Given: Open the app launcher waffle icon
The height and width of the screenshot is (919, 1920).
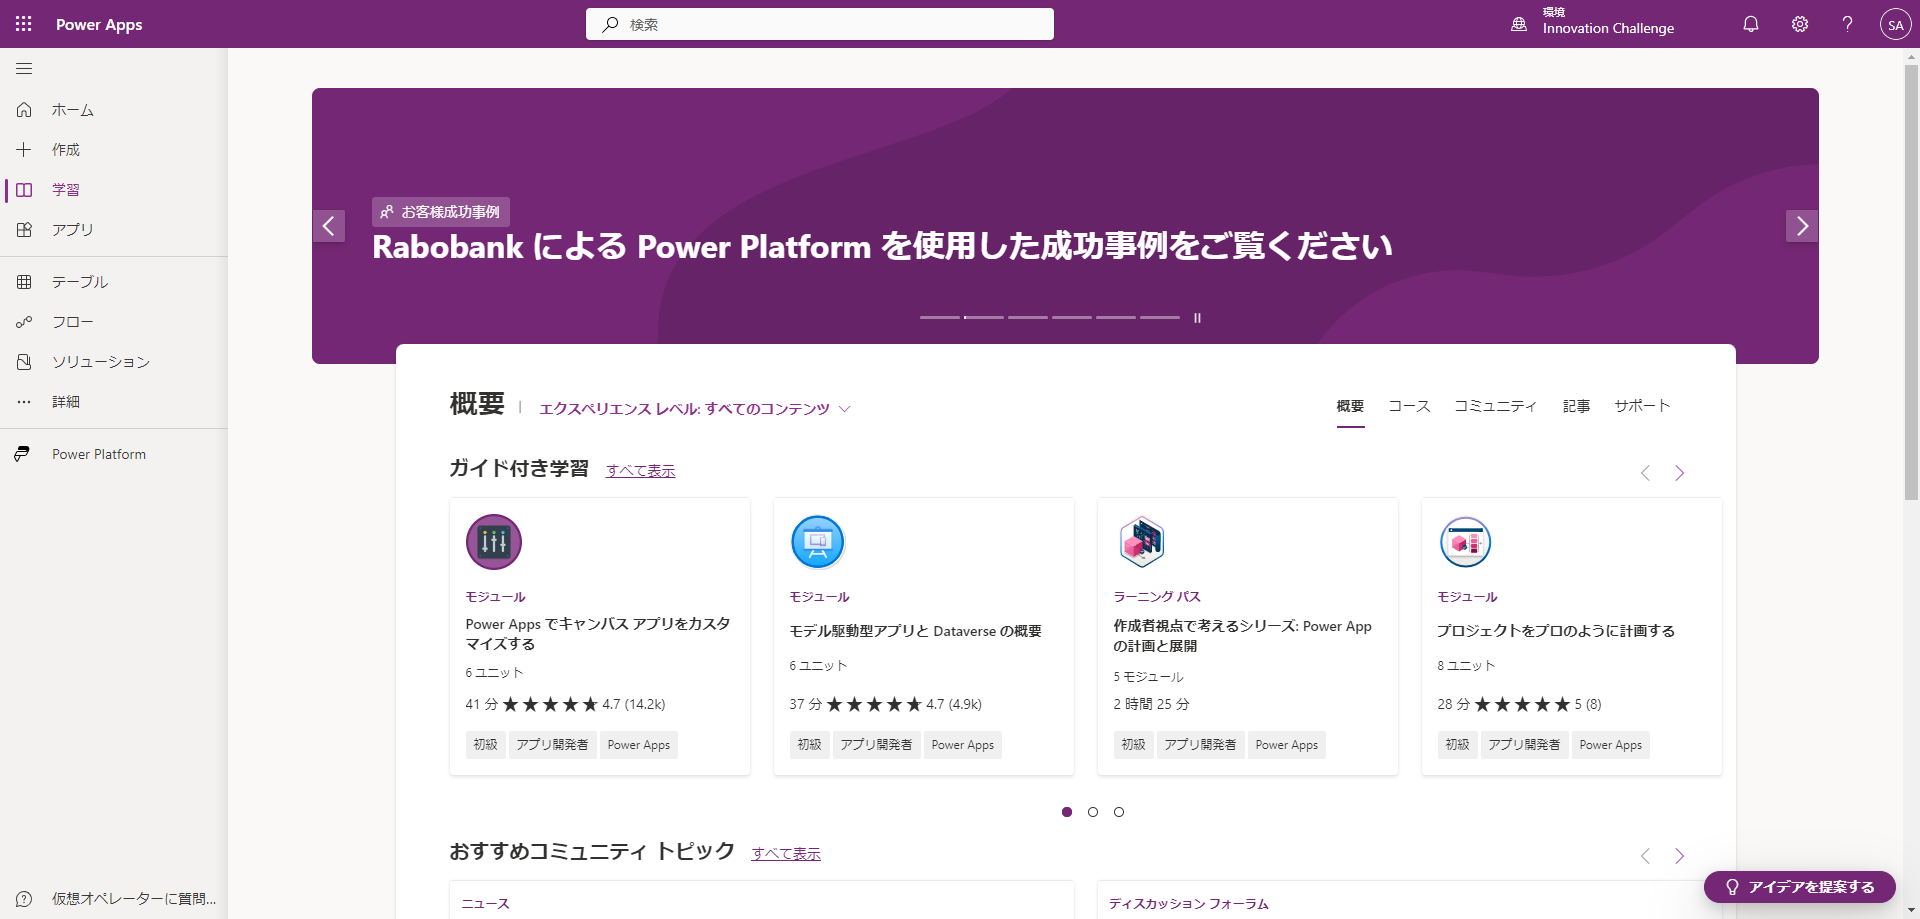Looking at the screenshot, I should 24,24.
